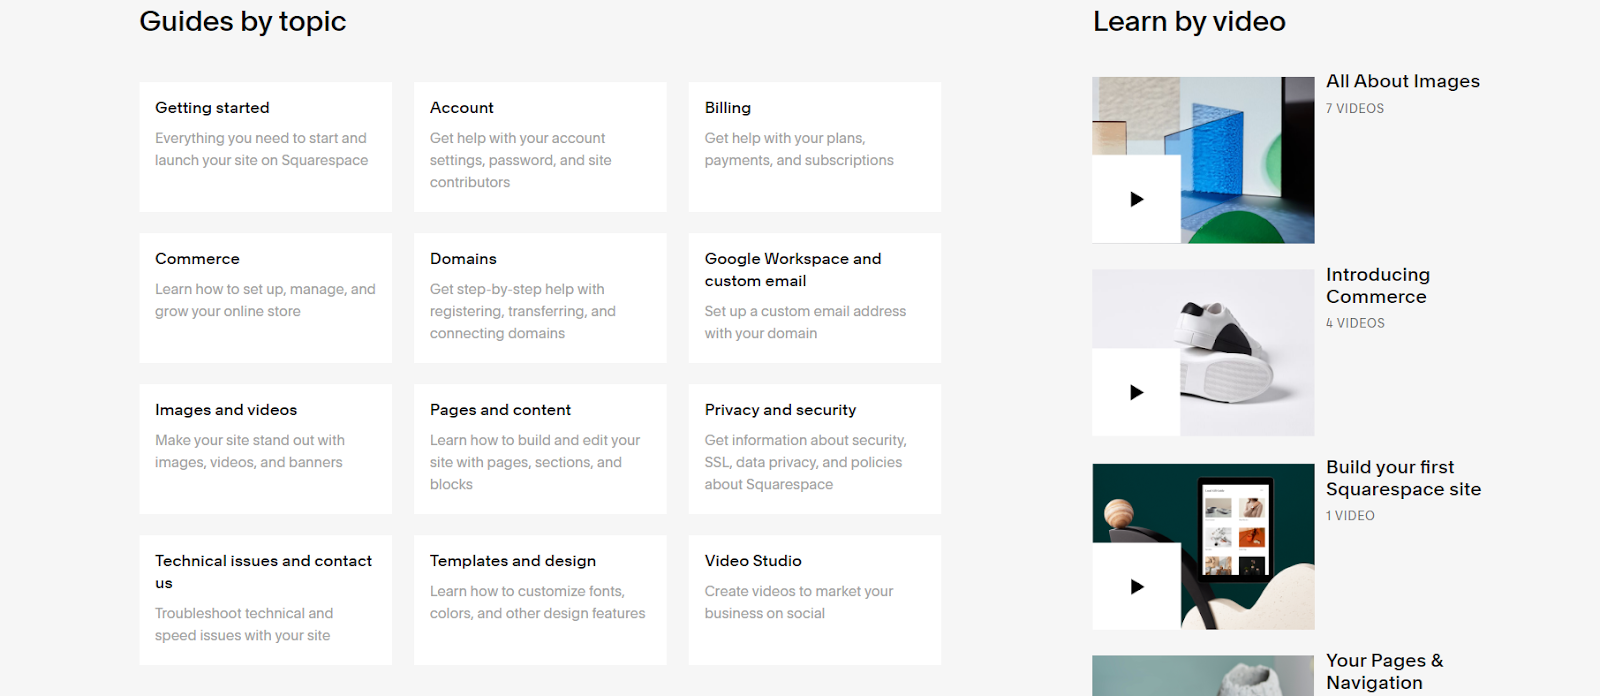The image size is (1600, 696).
Task: Open the Privacy and security guide
Action: 815,449
